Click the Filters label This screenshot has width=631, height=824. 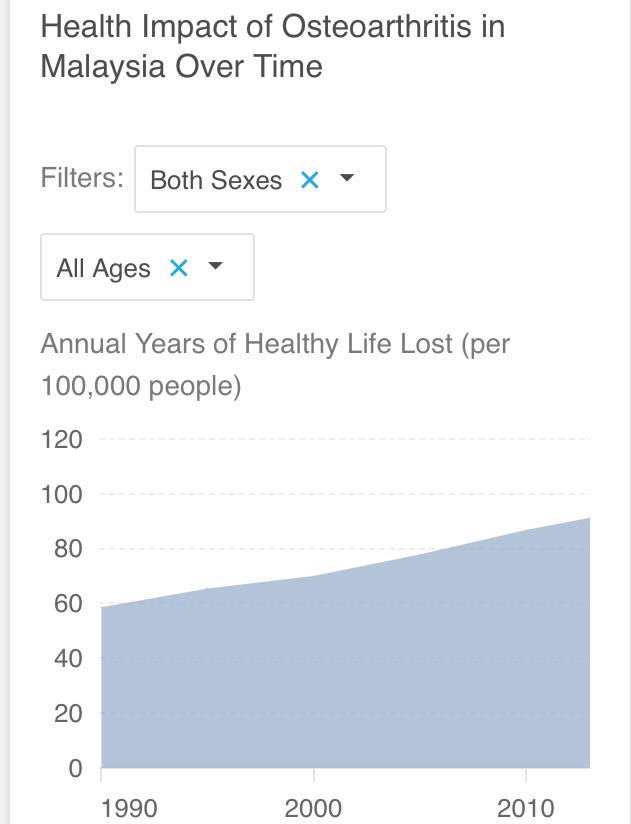82,178
